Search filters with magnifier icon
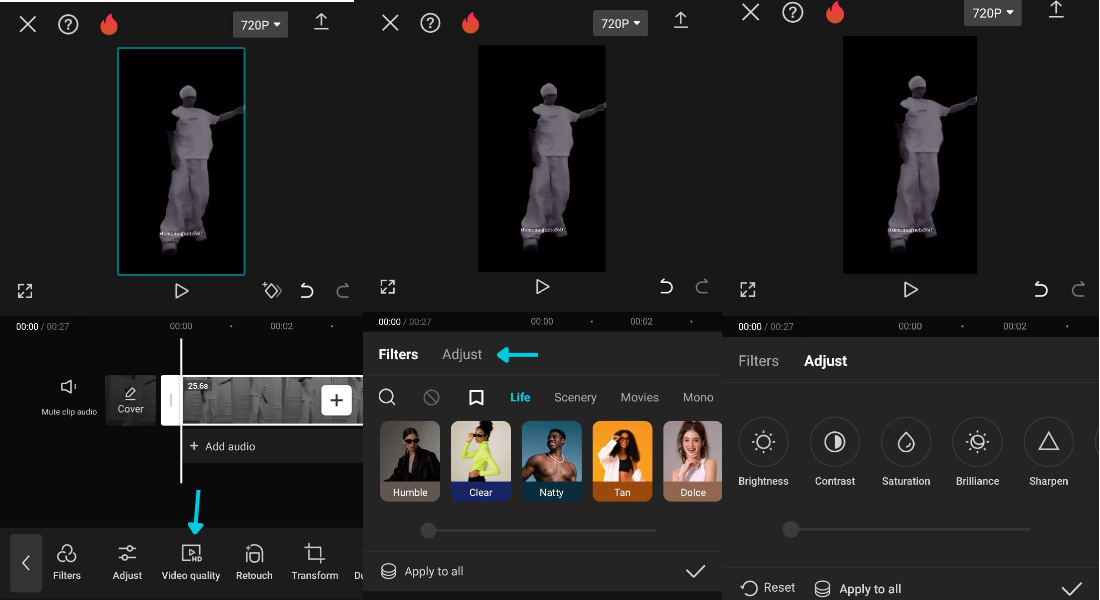 [387, 397]
